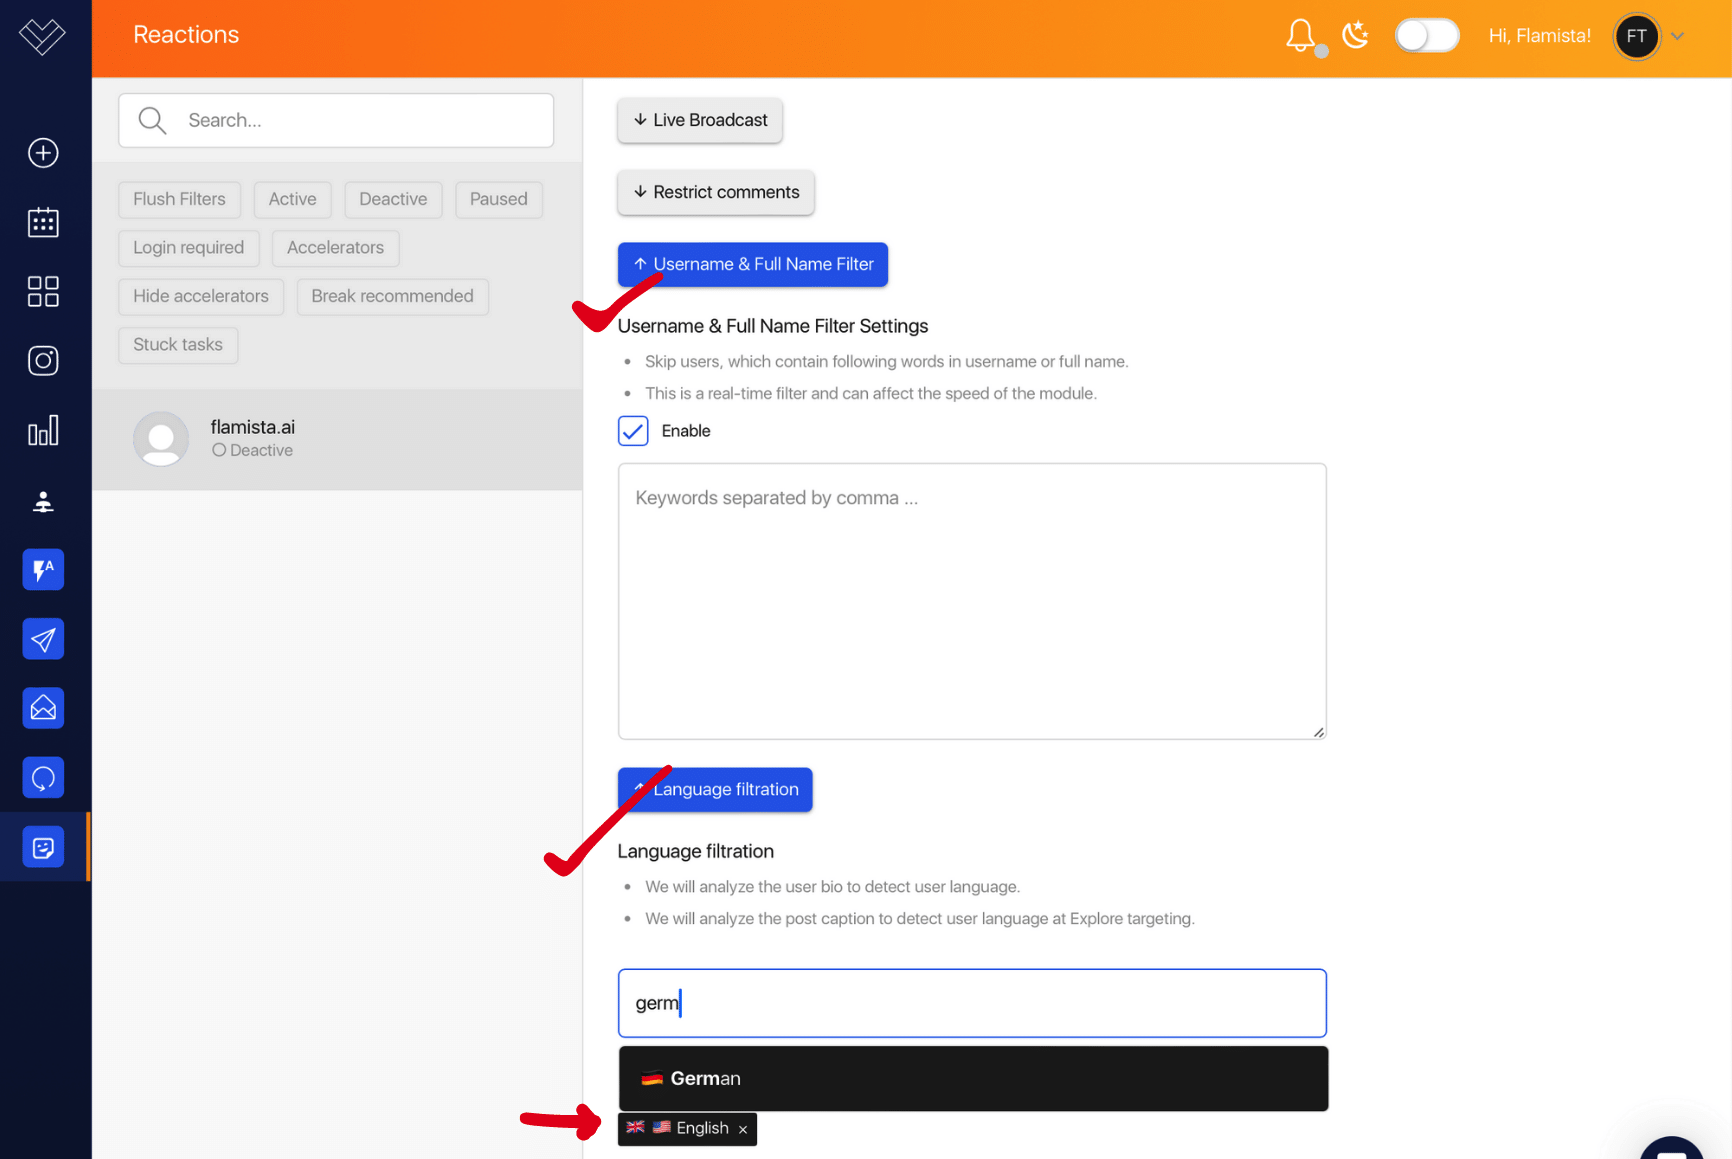Open the Instagram icon in sidebar

pos(43,361)
